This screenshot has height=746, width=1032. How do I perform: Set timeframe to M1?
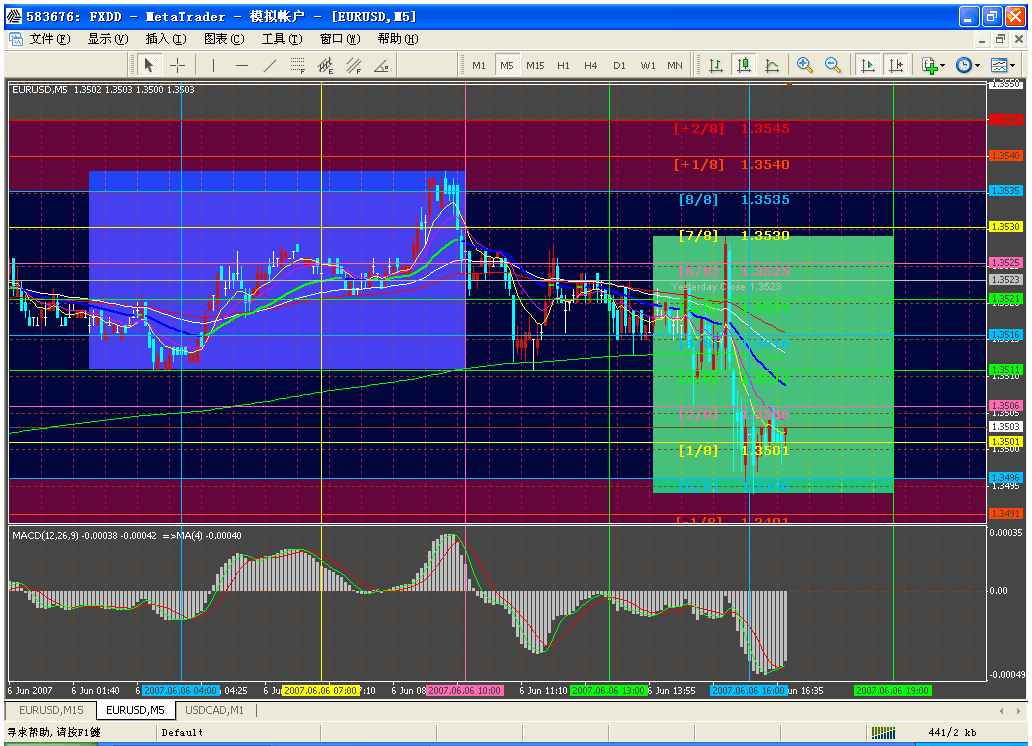478,65
